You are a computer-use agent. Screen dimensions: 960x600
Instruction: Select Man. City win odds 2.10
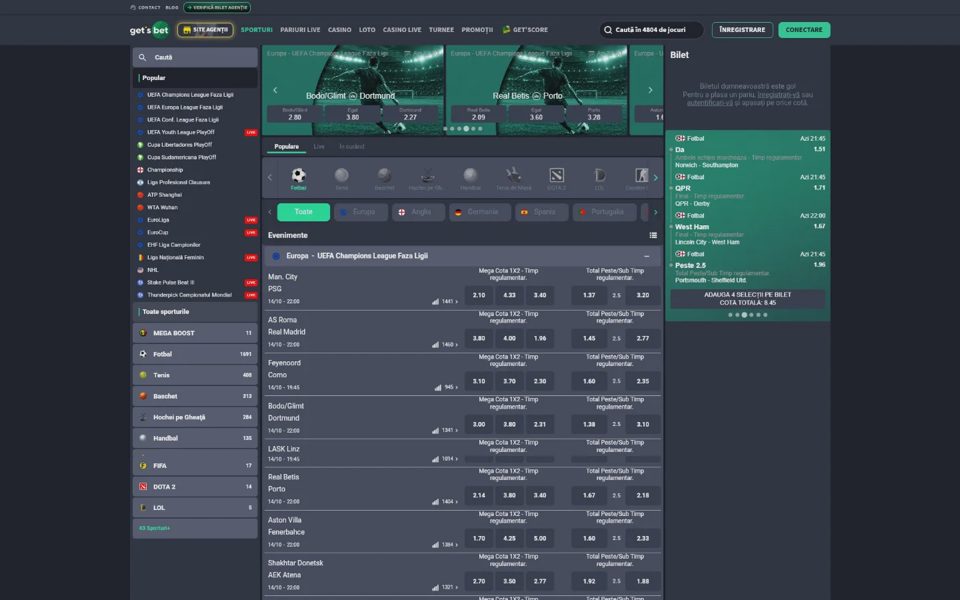479,295
